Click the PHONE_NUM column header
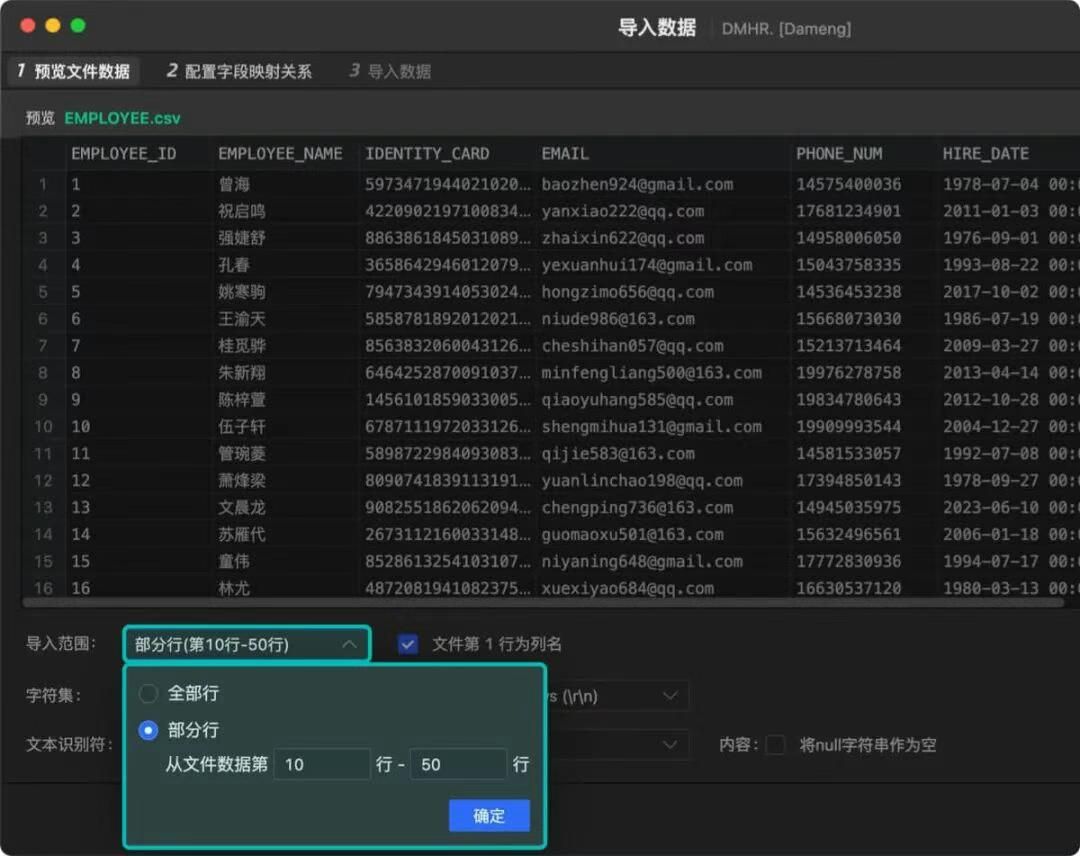The width and height of the screenshot is (1080, 856). pyautogui.click(x=839, y=154)
